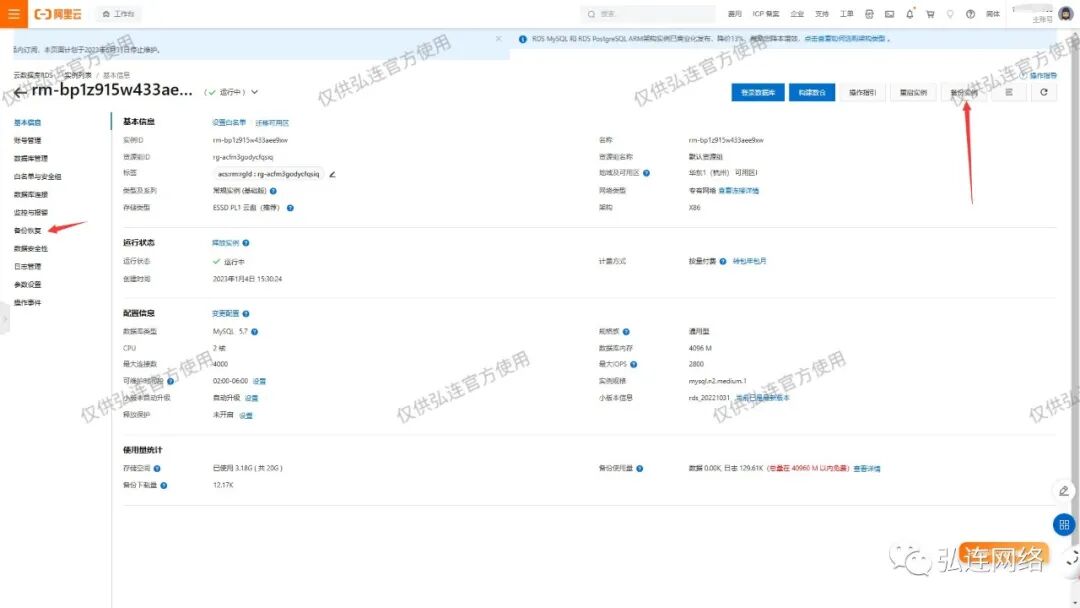Click the 操作指引 button
The image size is (1080, 608).
pos(862,92)
